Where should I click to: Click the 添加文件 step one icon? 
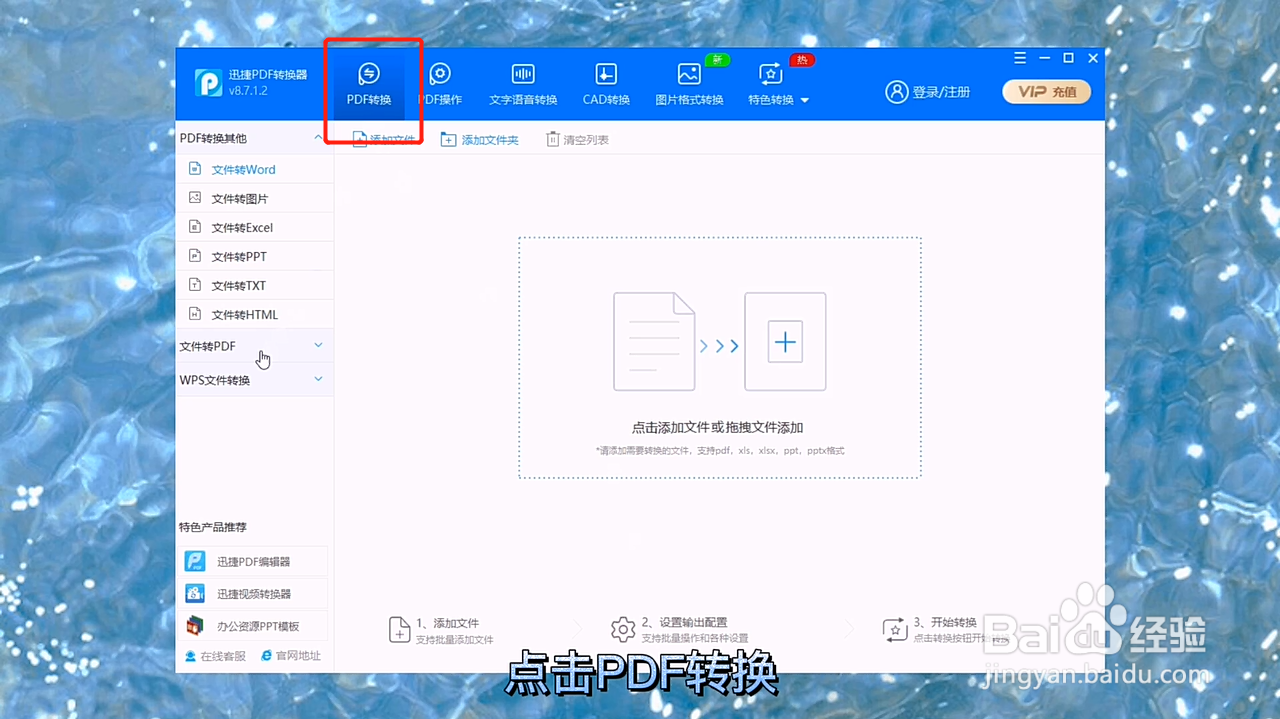pyautogui.click(x=399, y=629)
